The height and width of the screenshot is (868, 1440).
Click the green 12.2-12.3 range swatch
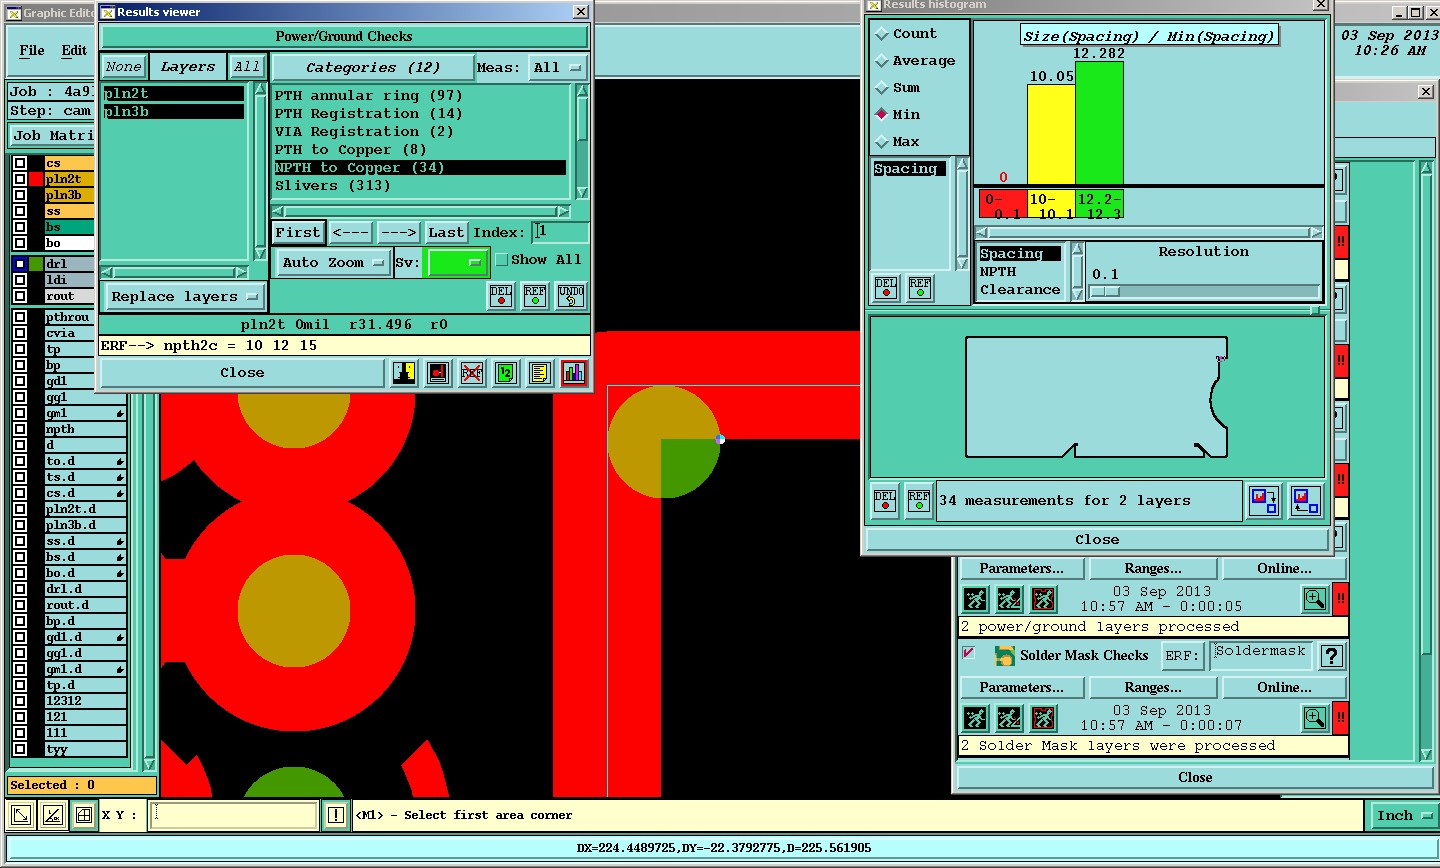tap(1099, 204)
